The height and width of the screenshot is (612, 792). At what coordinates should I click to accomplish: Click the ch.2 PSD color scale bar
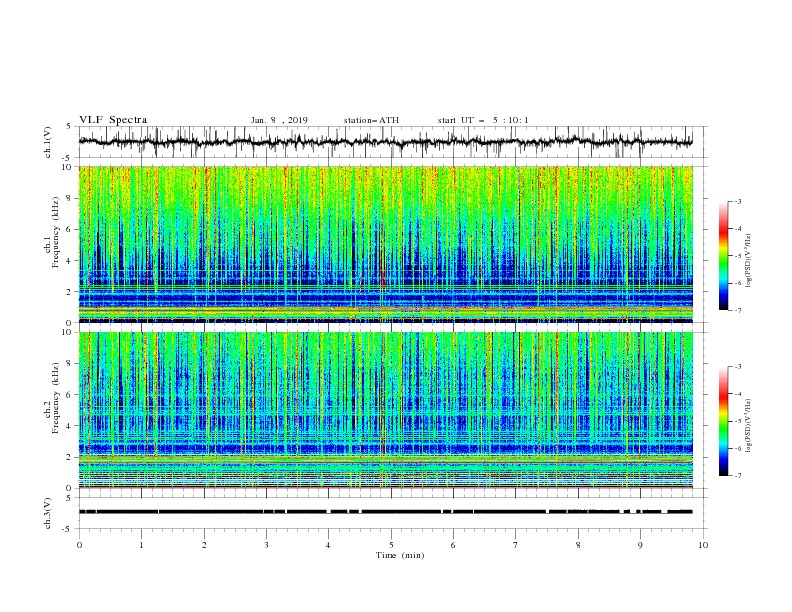pyautogui.click(x=723, y=421)
